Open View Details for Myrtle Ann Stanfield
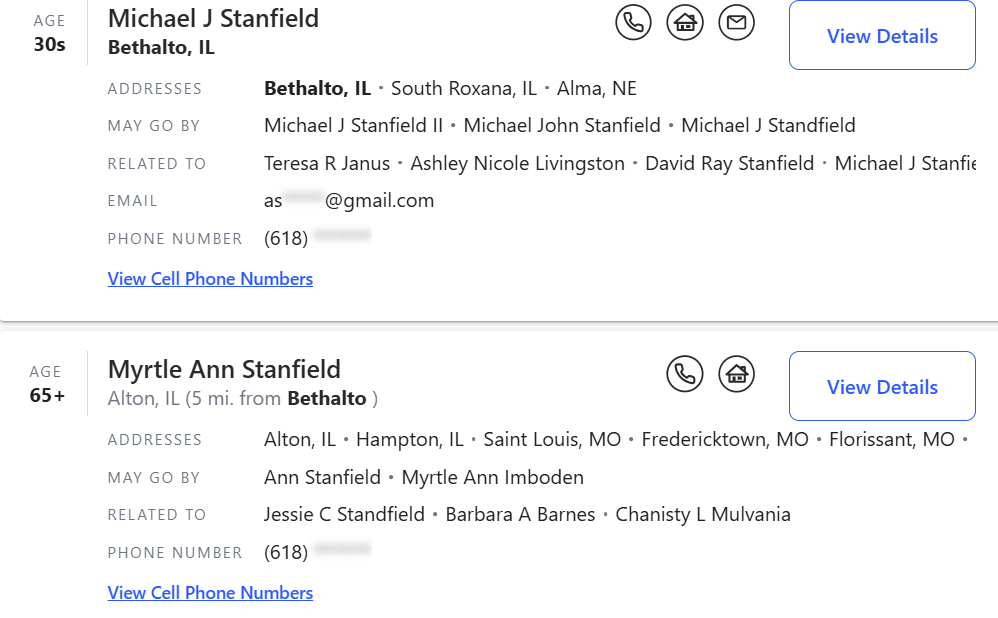 [882, 387]
